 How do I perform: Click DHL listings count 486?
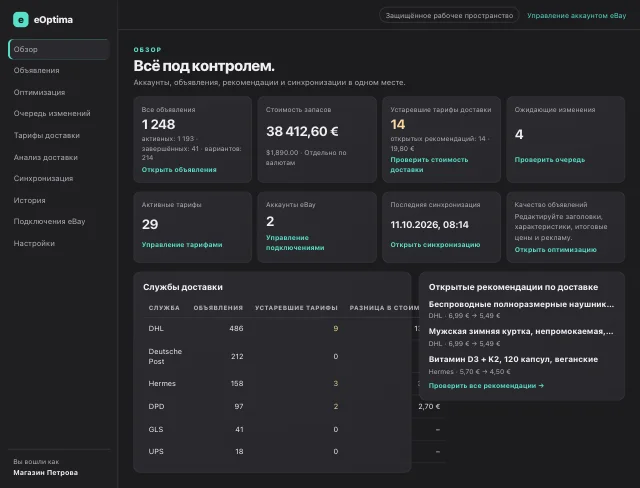(x=236, y=328)
